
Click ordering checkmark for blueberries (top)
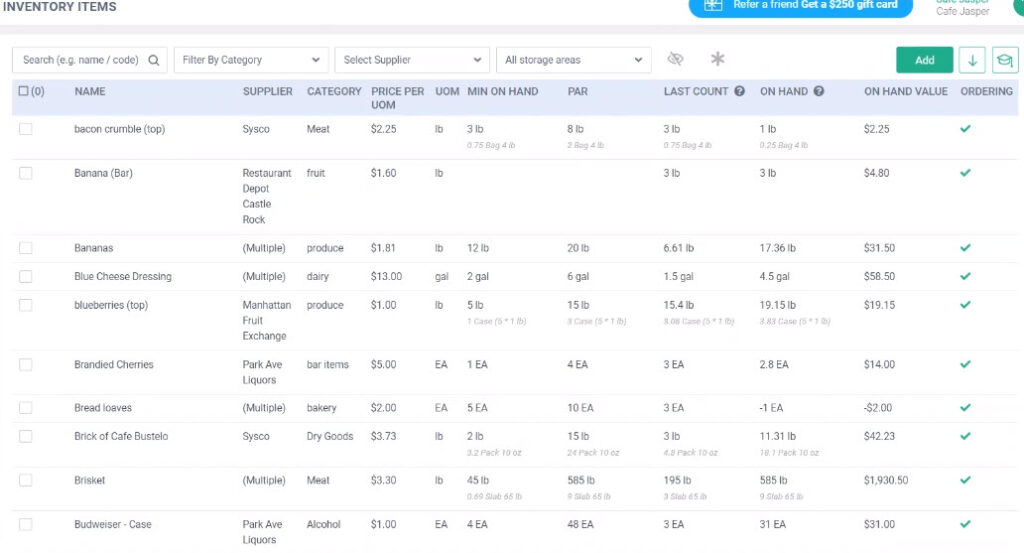pyautogui.click(x=965, y=305)
